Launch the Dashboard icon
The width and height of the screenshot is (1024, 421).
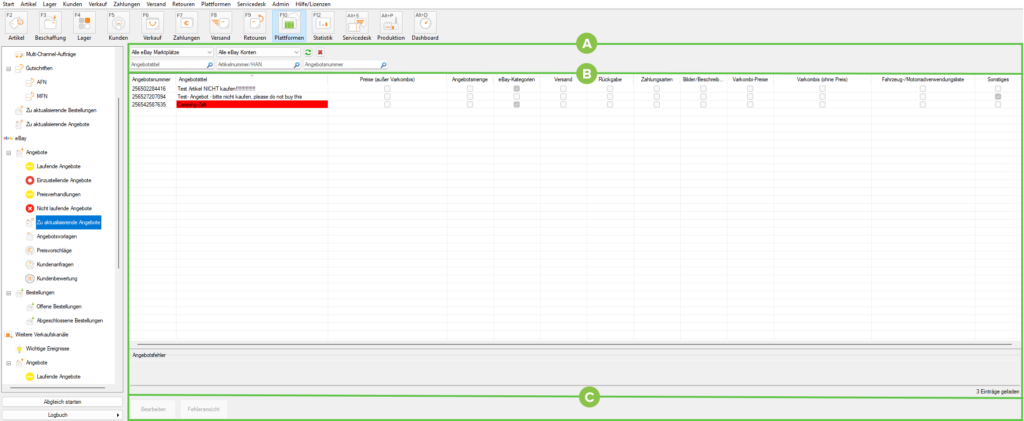pos(424,24)
